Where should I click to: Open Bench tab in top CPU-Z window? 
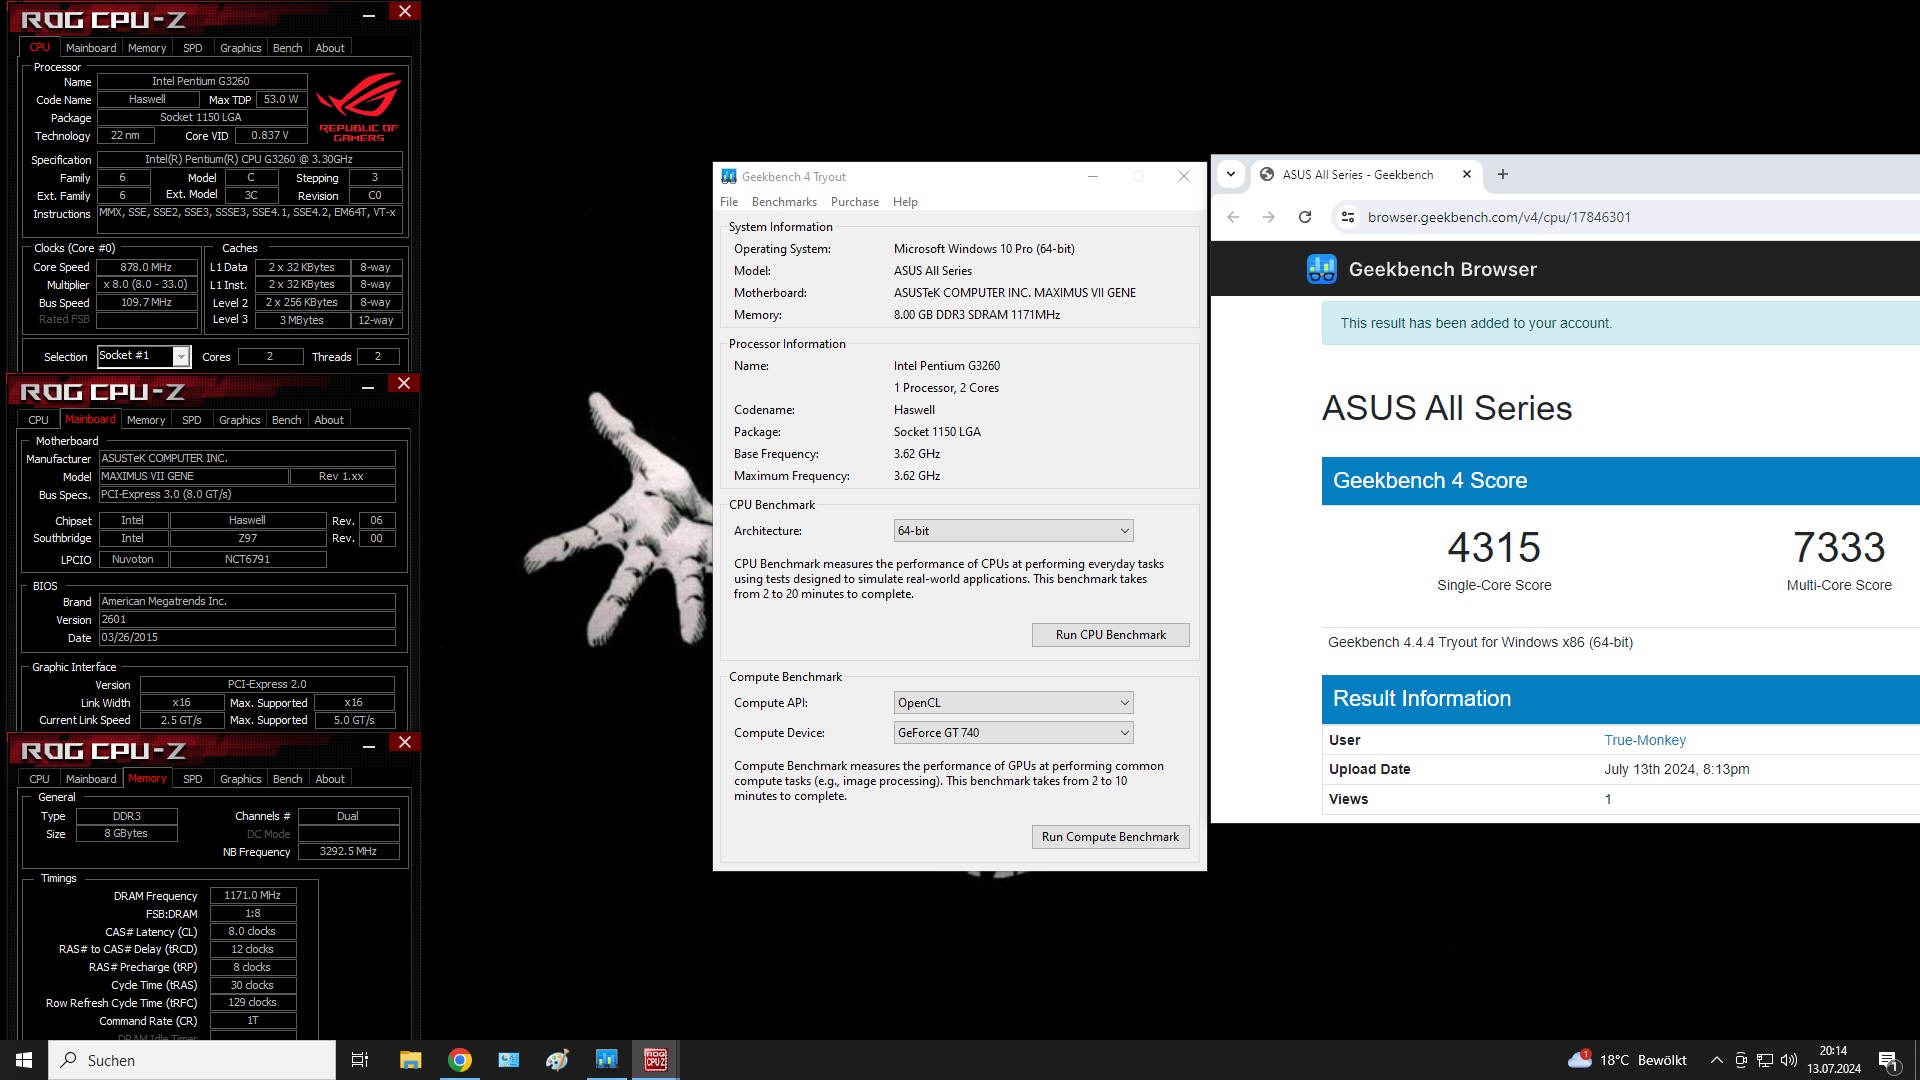[287, 48]
